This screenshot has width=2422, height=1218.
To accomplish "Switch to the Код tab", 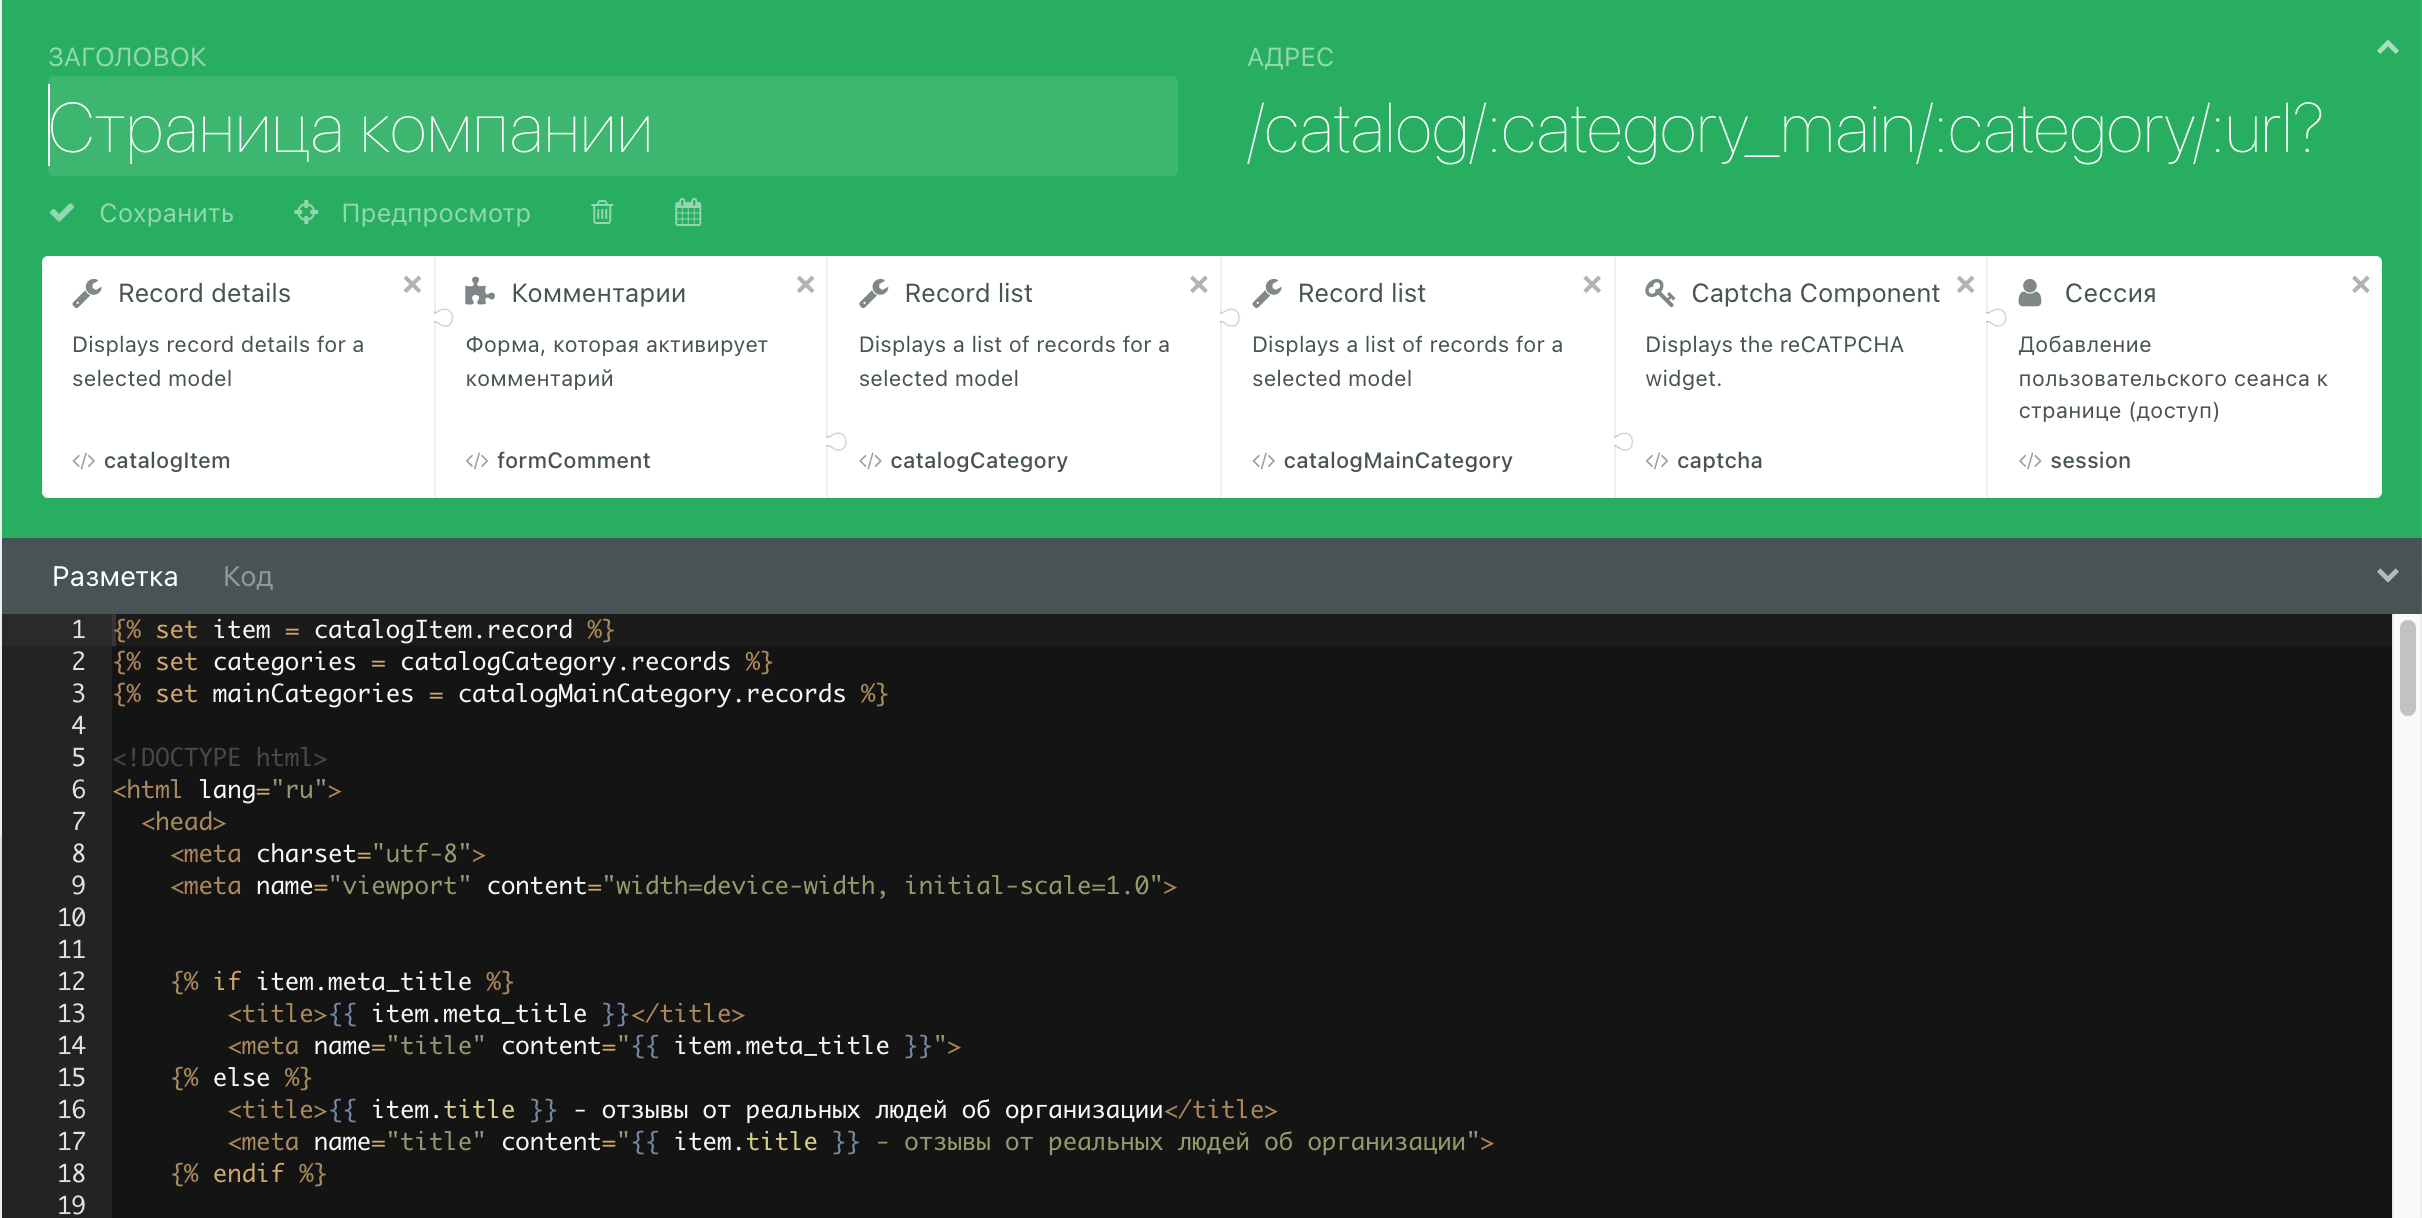I will click(247, 577).
